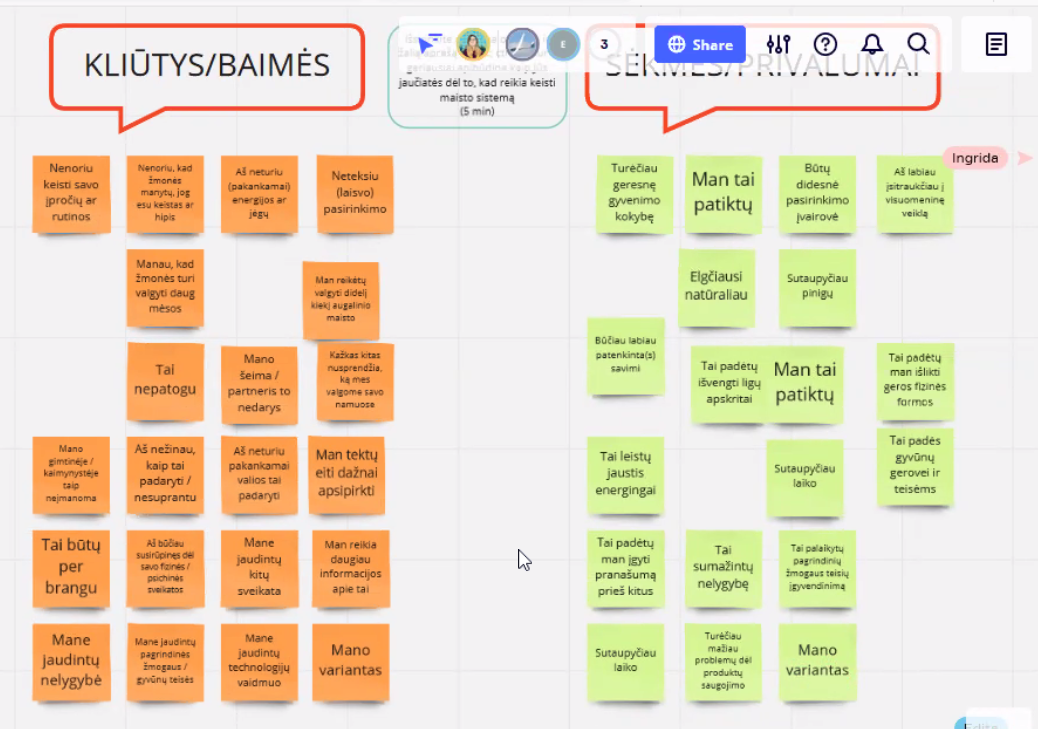Select note 'Tai padėtų man išlikti geros fizinės formos'
This screenshot has width=1038, height=729.
point(915,381)
